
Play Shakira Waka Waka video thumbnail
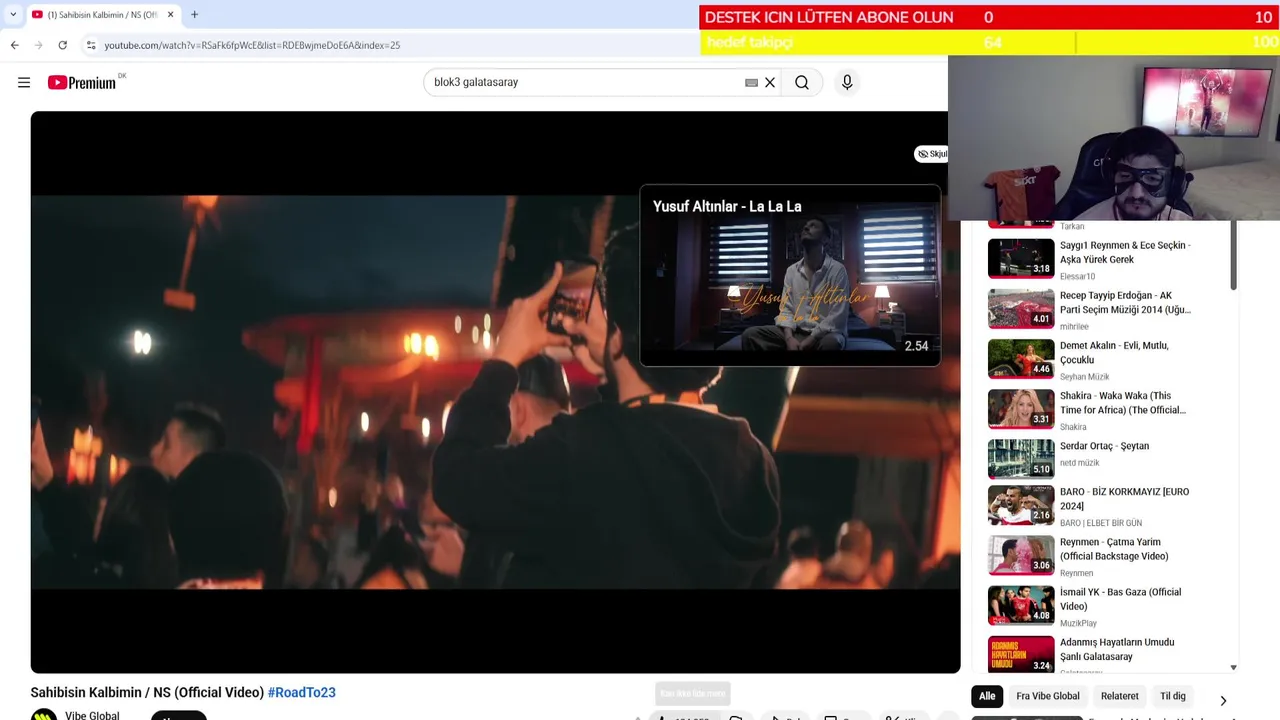tap(1021, 409)
